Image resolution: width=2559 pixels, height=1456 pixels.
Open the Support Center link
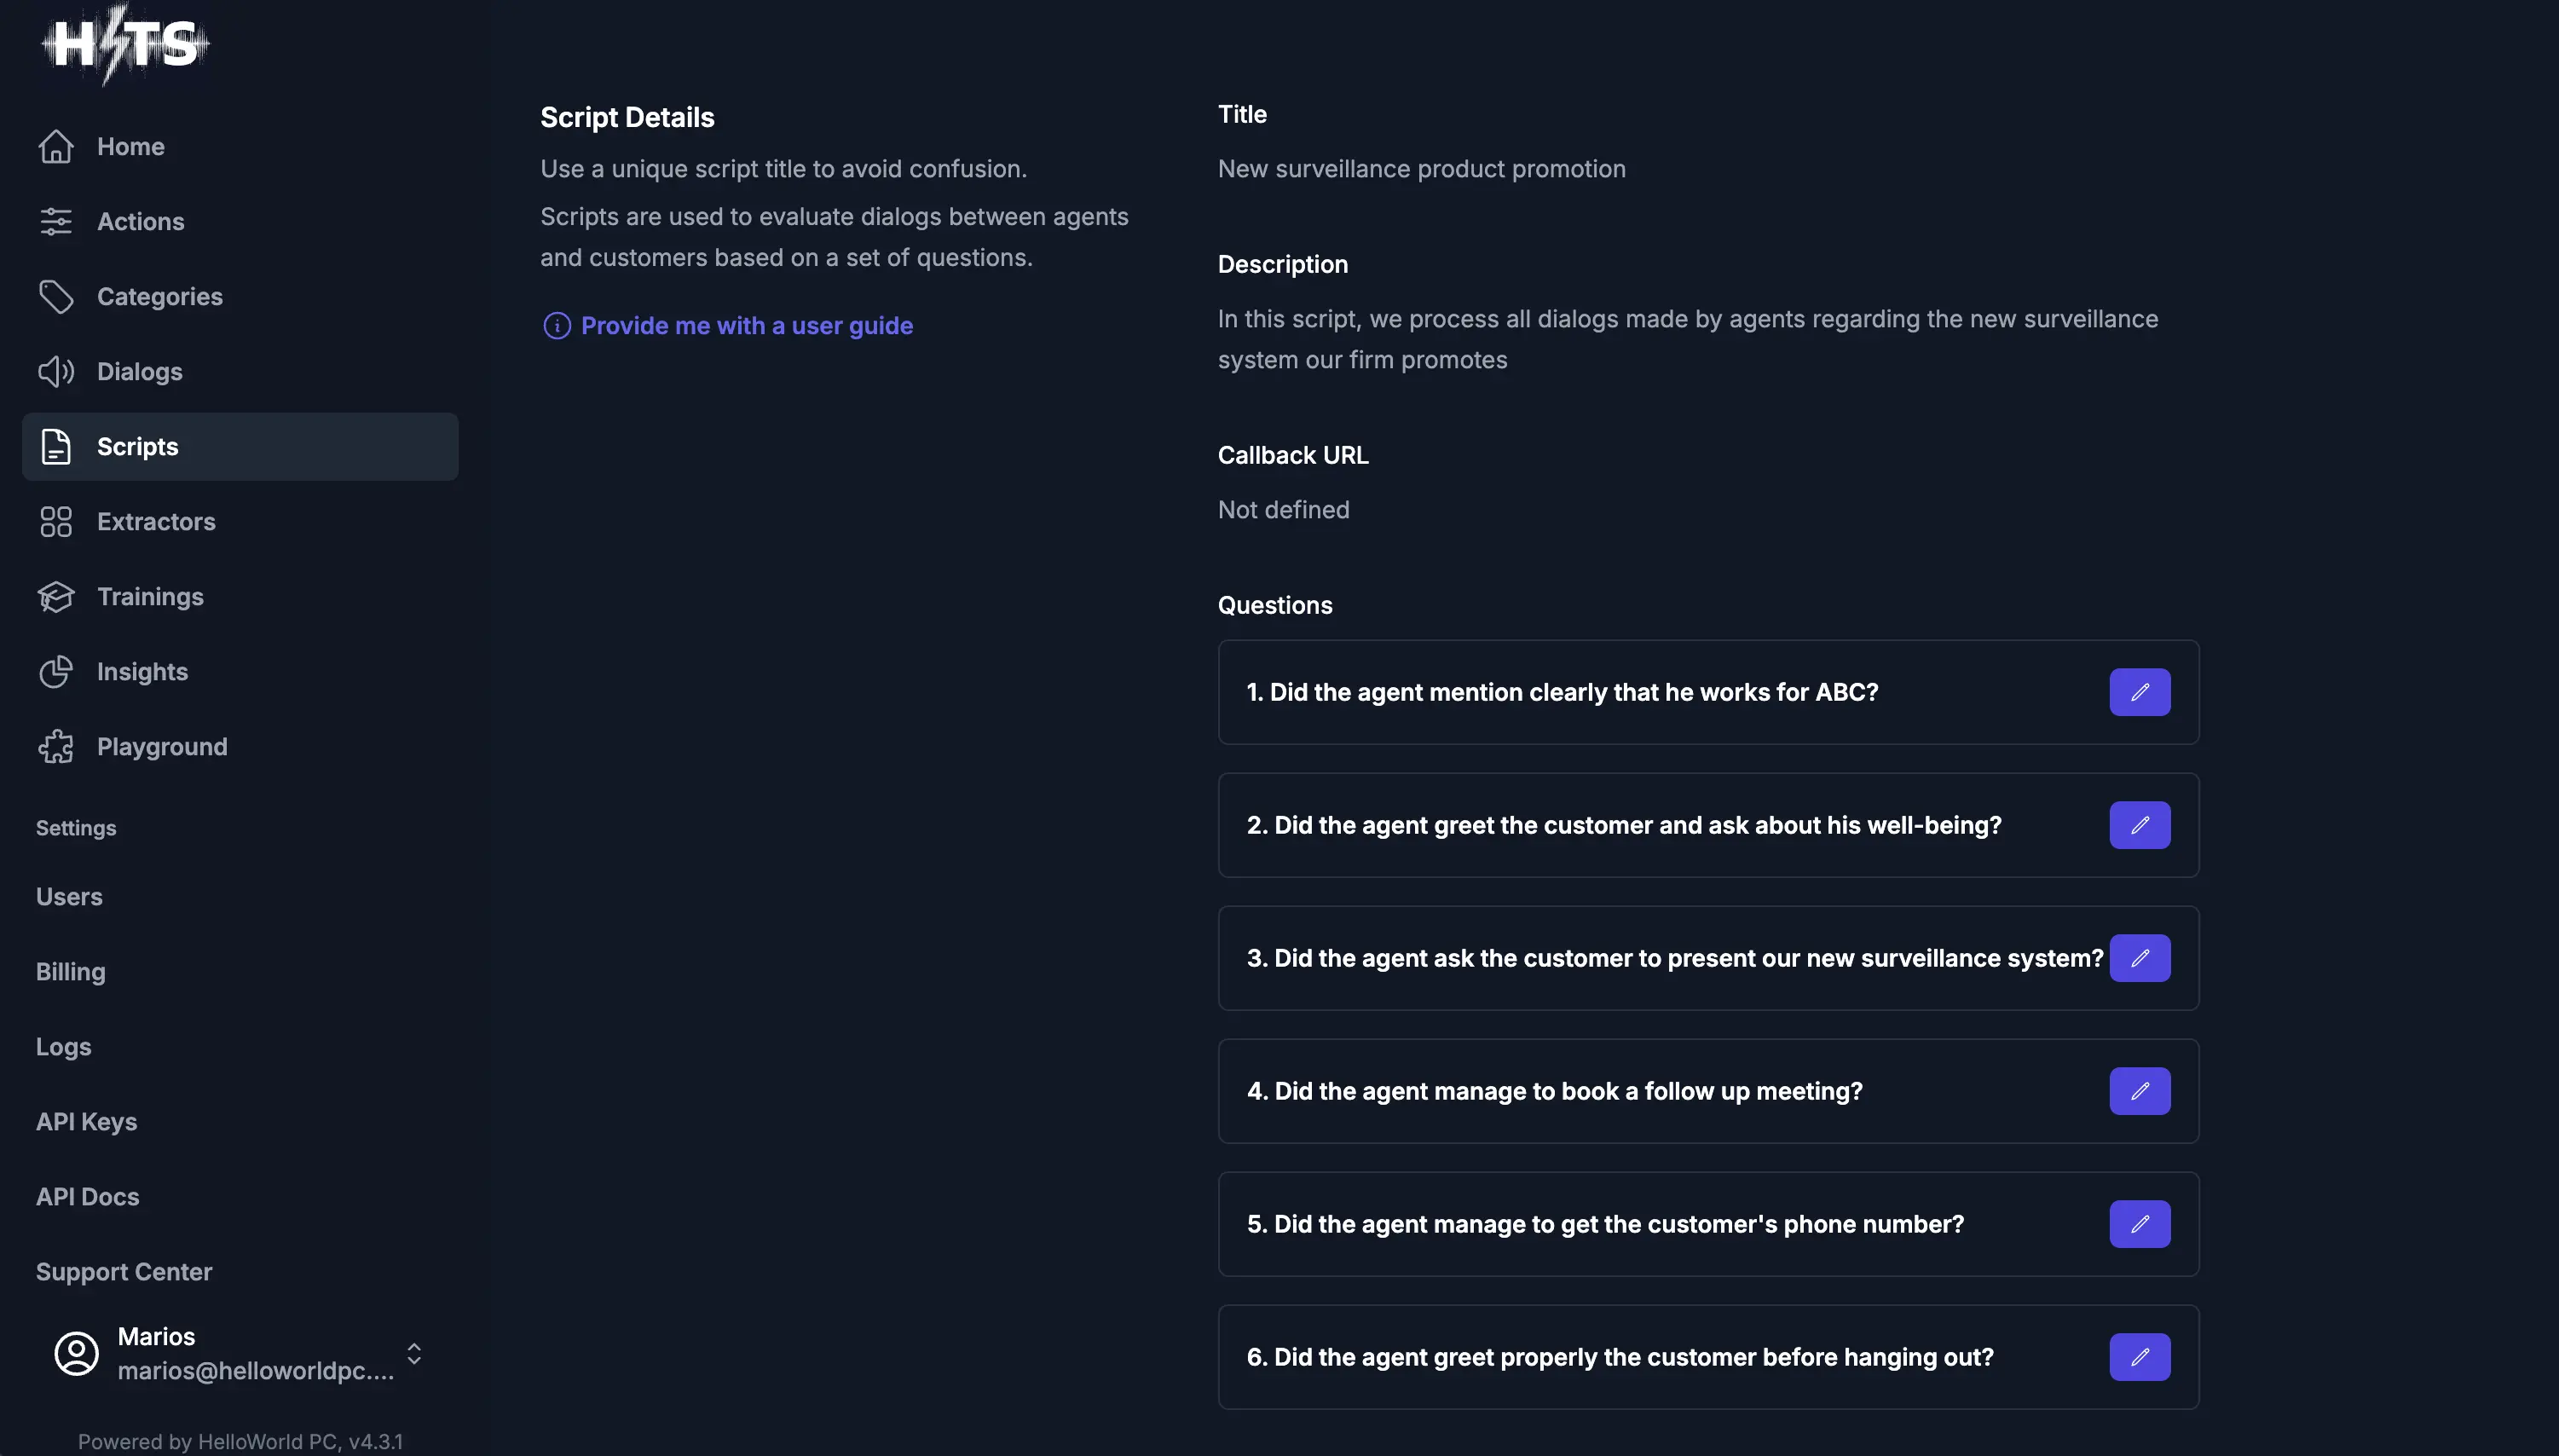(x=124, y=1272)
